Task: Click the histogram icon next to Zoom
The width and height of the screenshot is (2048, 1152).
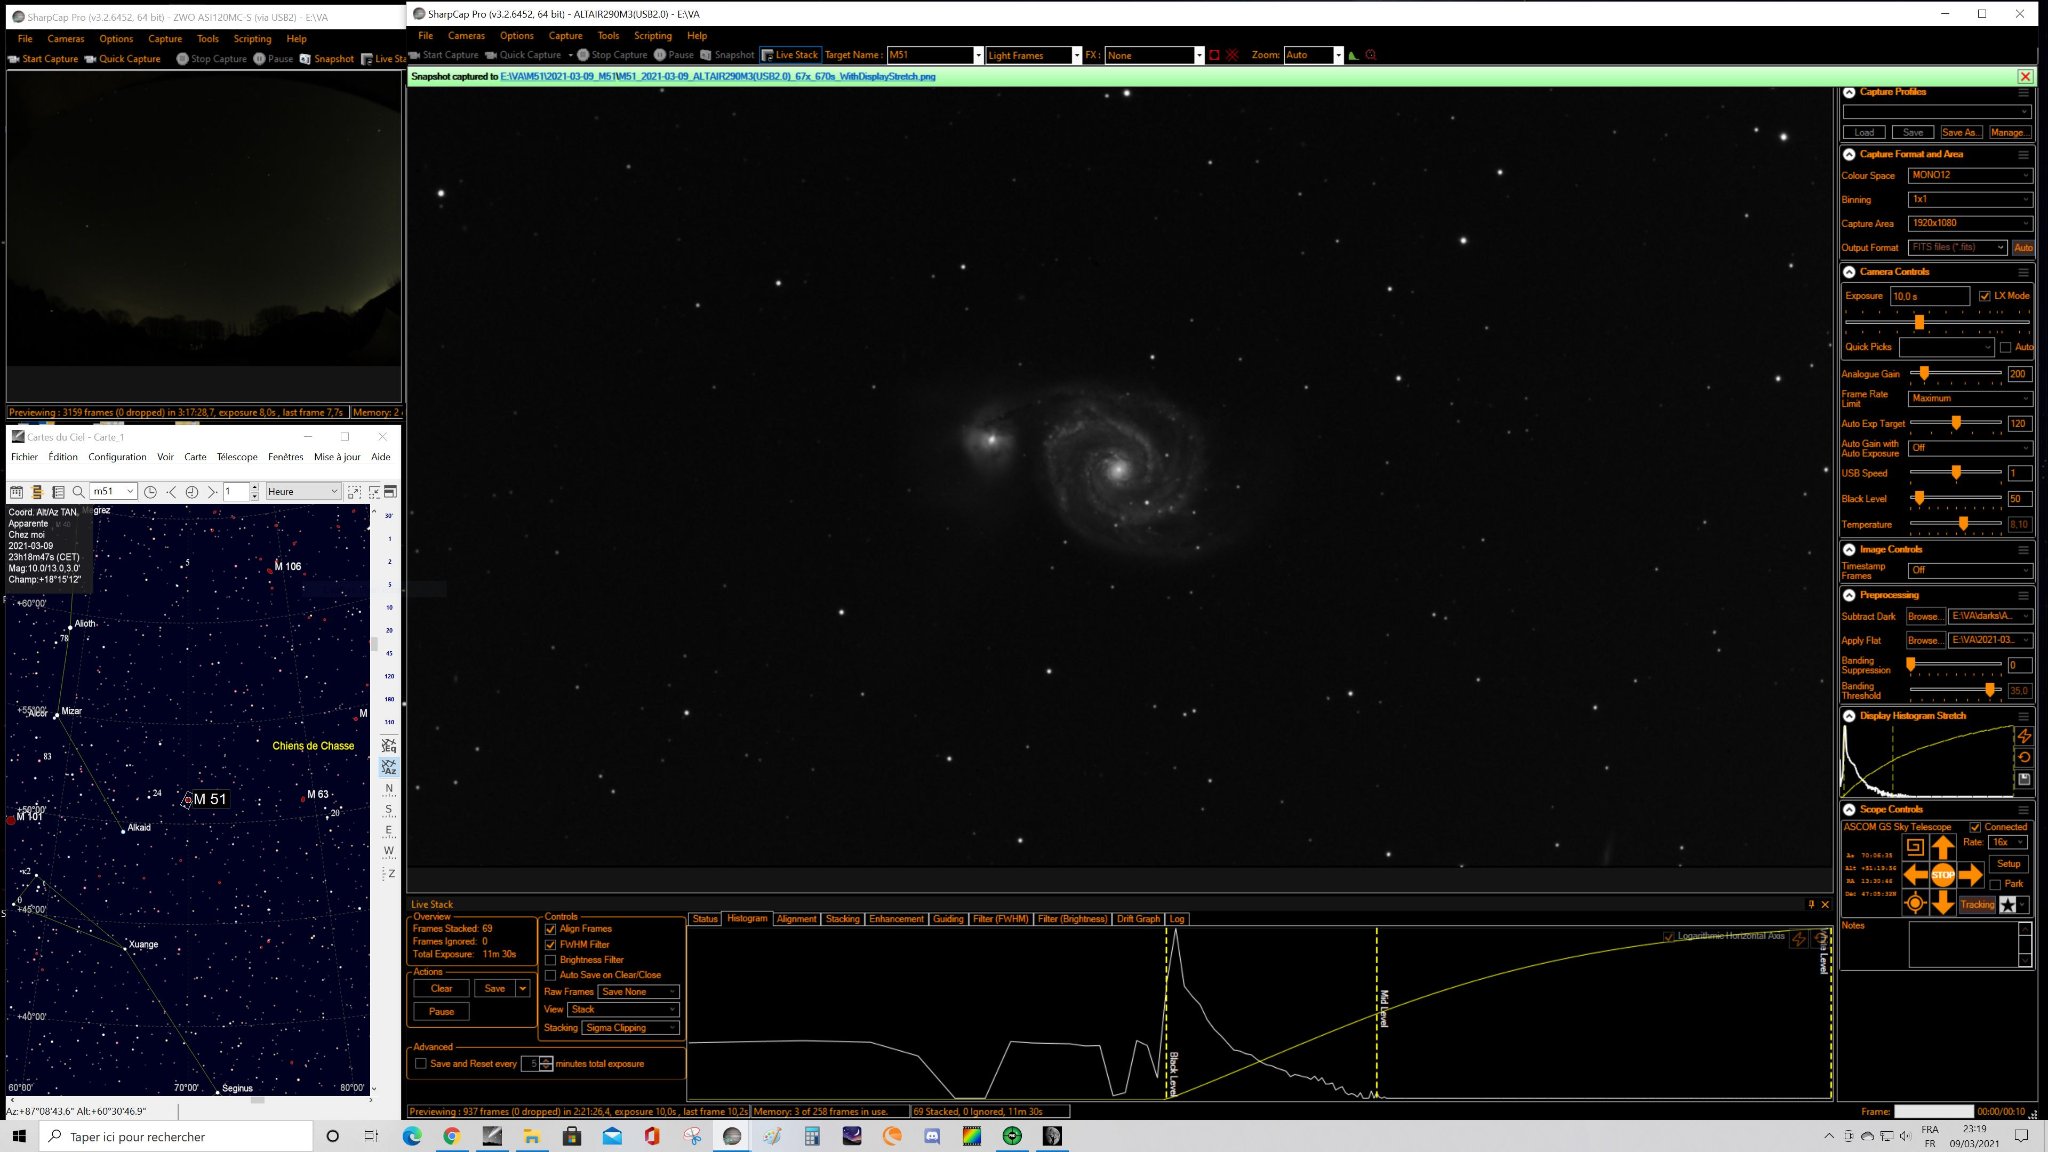Action: [x=1353, y=55]
